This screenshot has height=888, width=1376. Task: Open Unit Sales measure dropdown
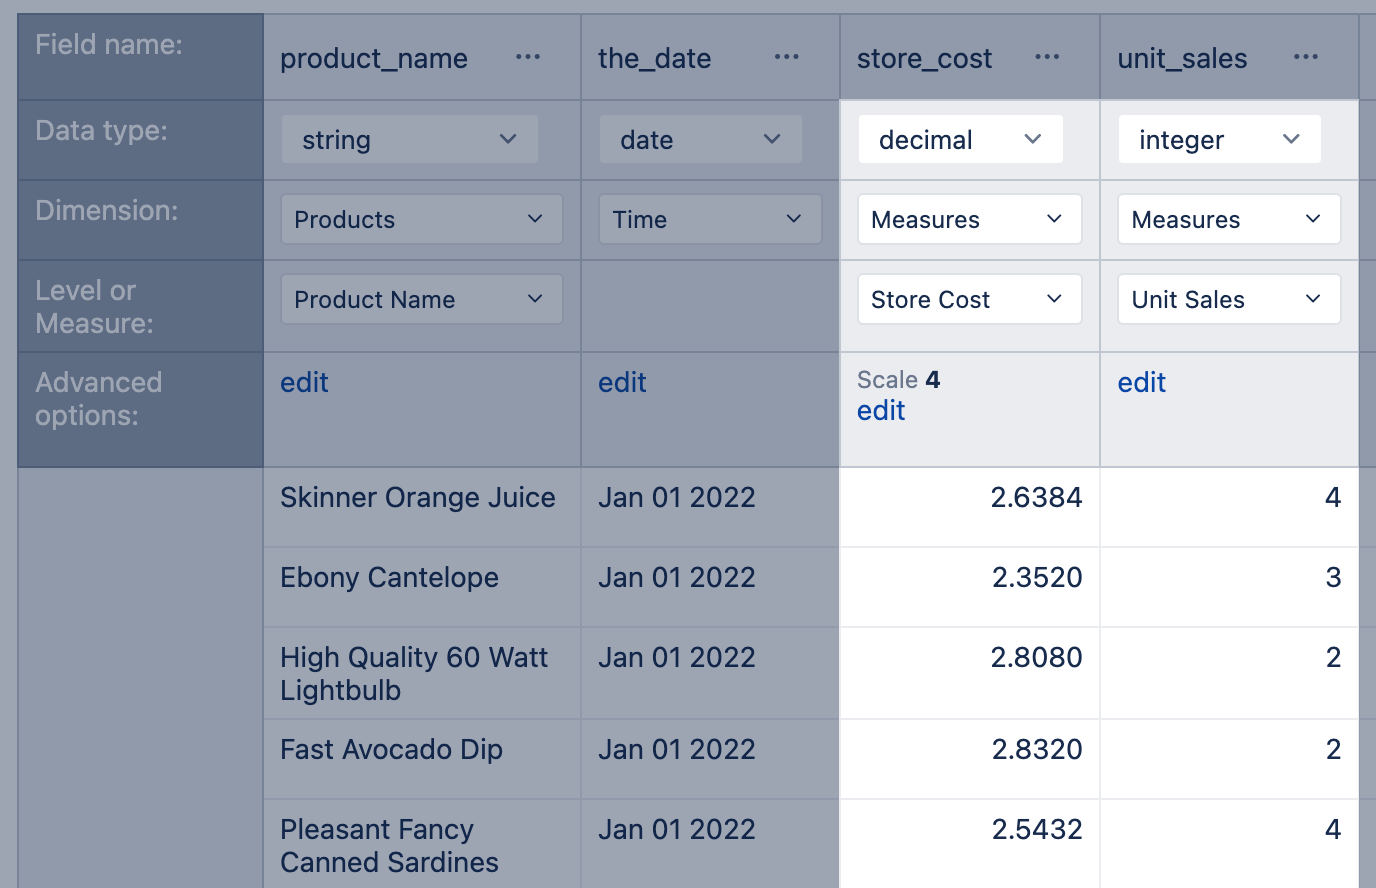(1228, 300)
